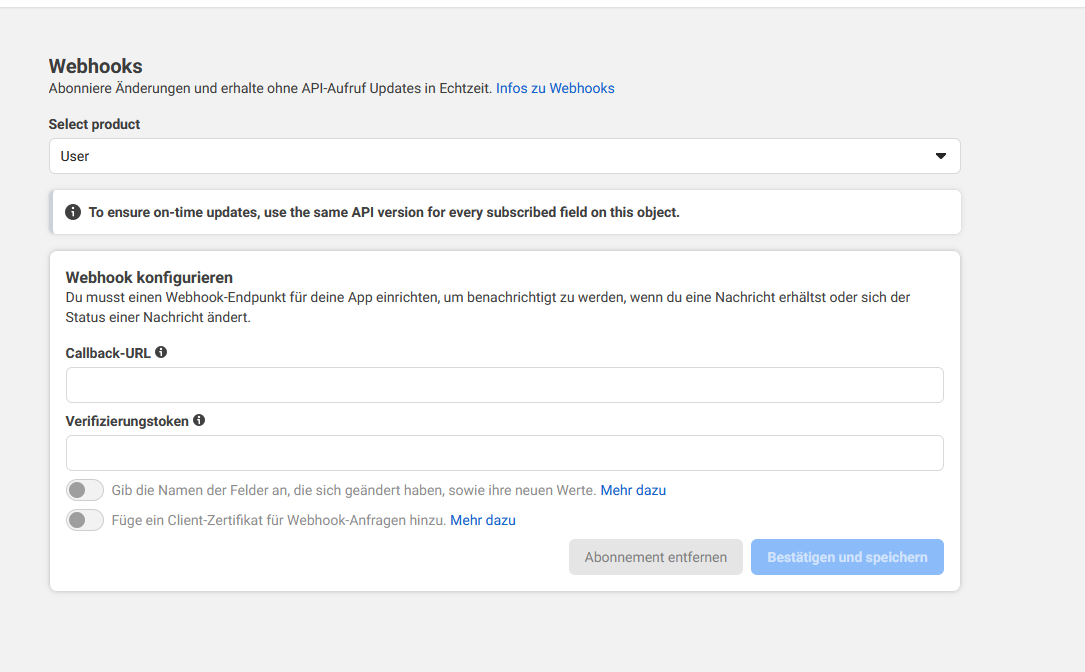
Task: Click the Callback-URL field label
Action: [x=108, y=353]
